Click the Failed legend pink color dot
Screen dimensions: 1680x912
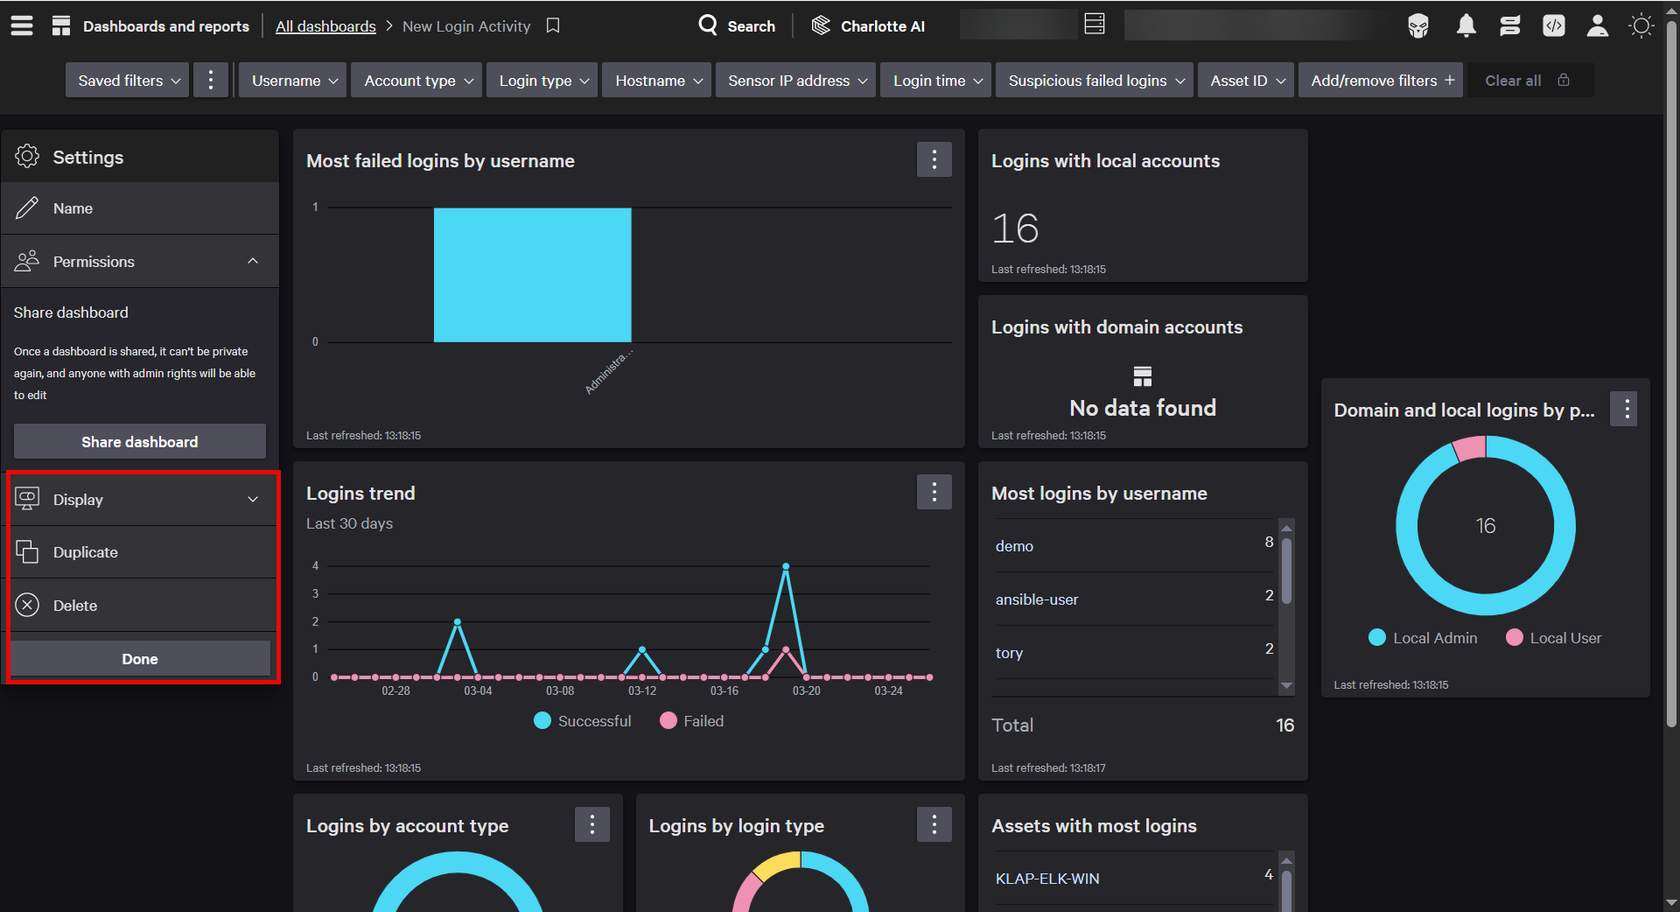pos(668,721)
